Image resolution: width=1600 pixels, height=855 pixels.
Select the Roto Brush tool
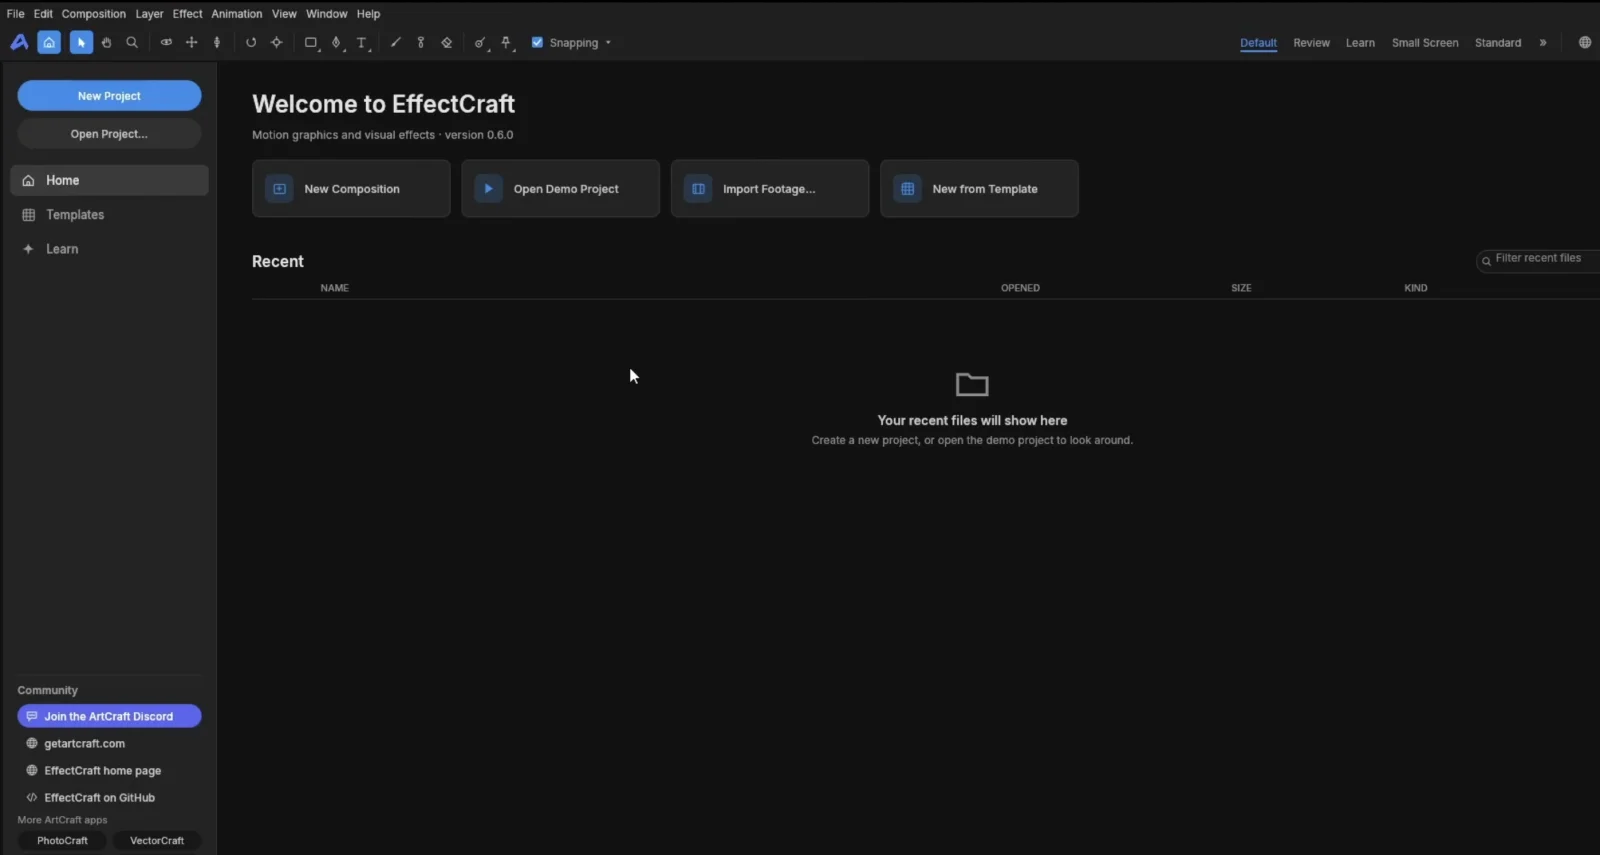coord(481,42)
